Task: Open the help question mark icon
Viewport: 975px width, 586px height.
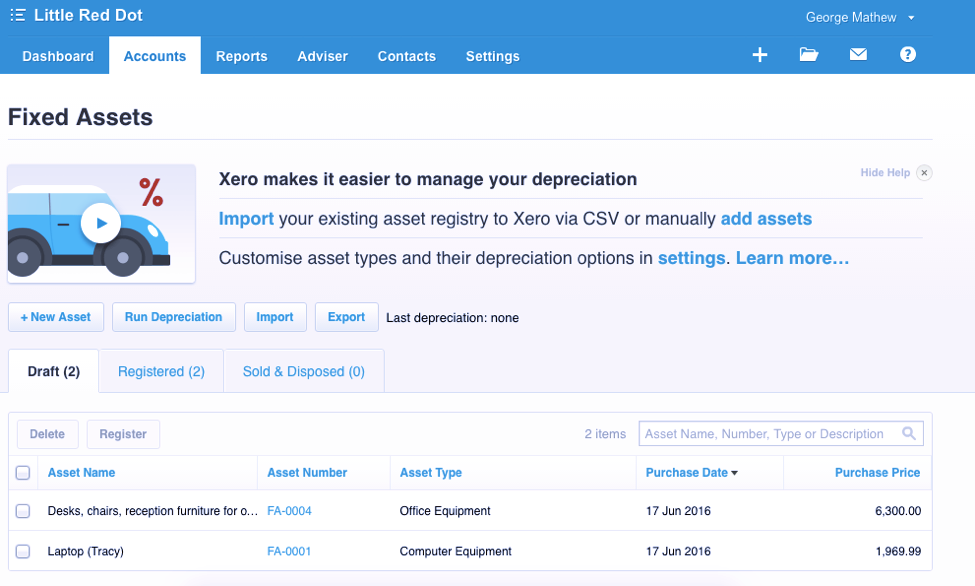Action: [x=907, y=55]
